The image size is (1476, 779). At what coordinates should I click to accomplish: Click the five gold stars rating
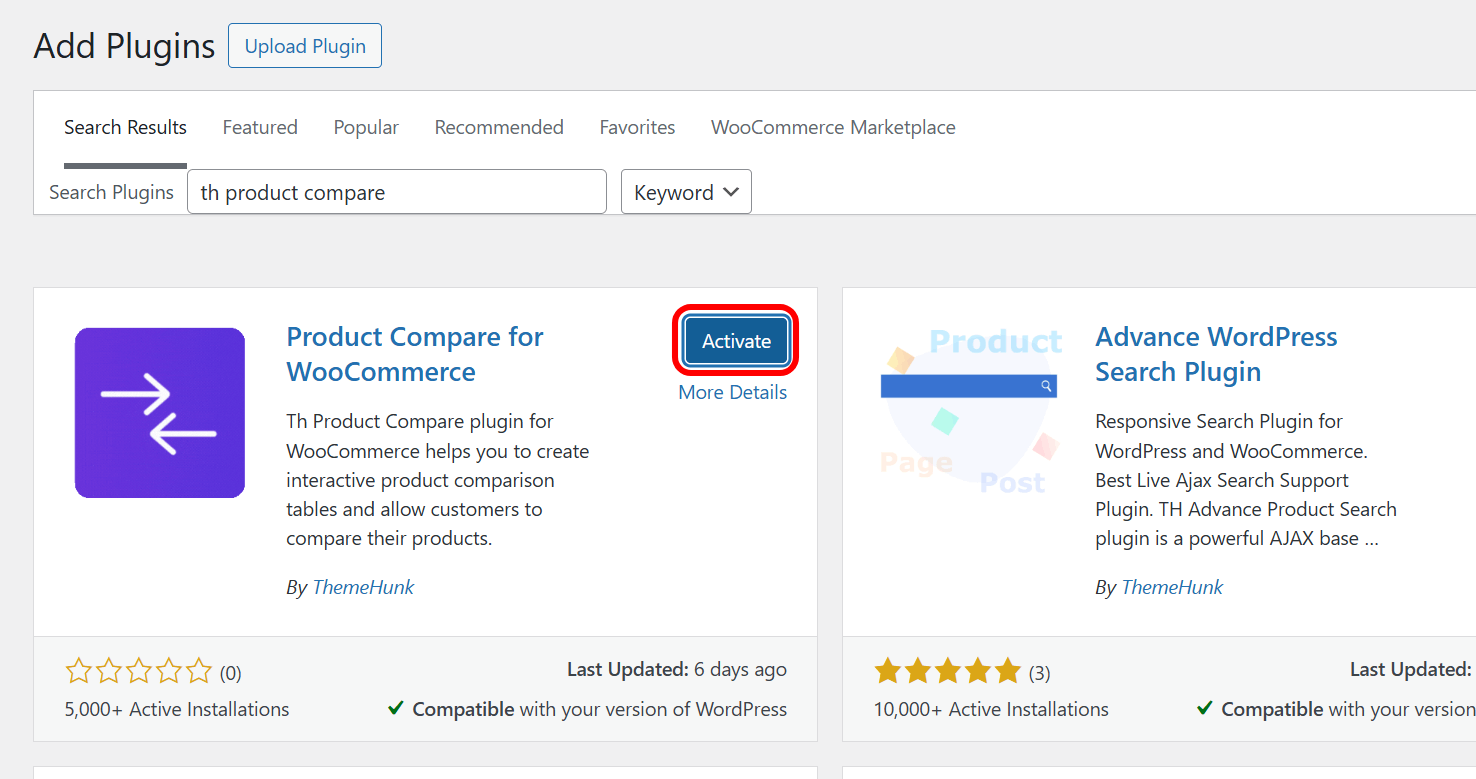click(947, 671)
